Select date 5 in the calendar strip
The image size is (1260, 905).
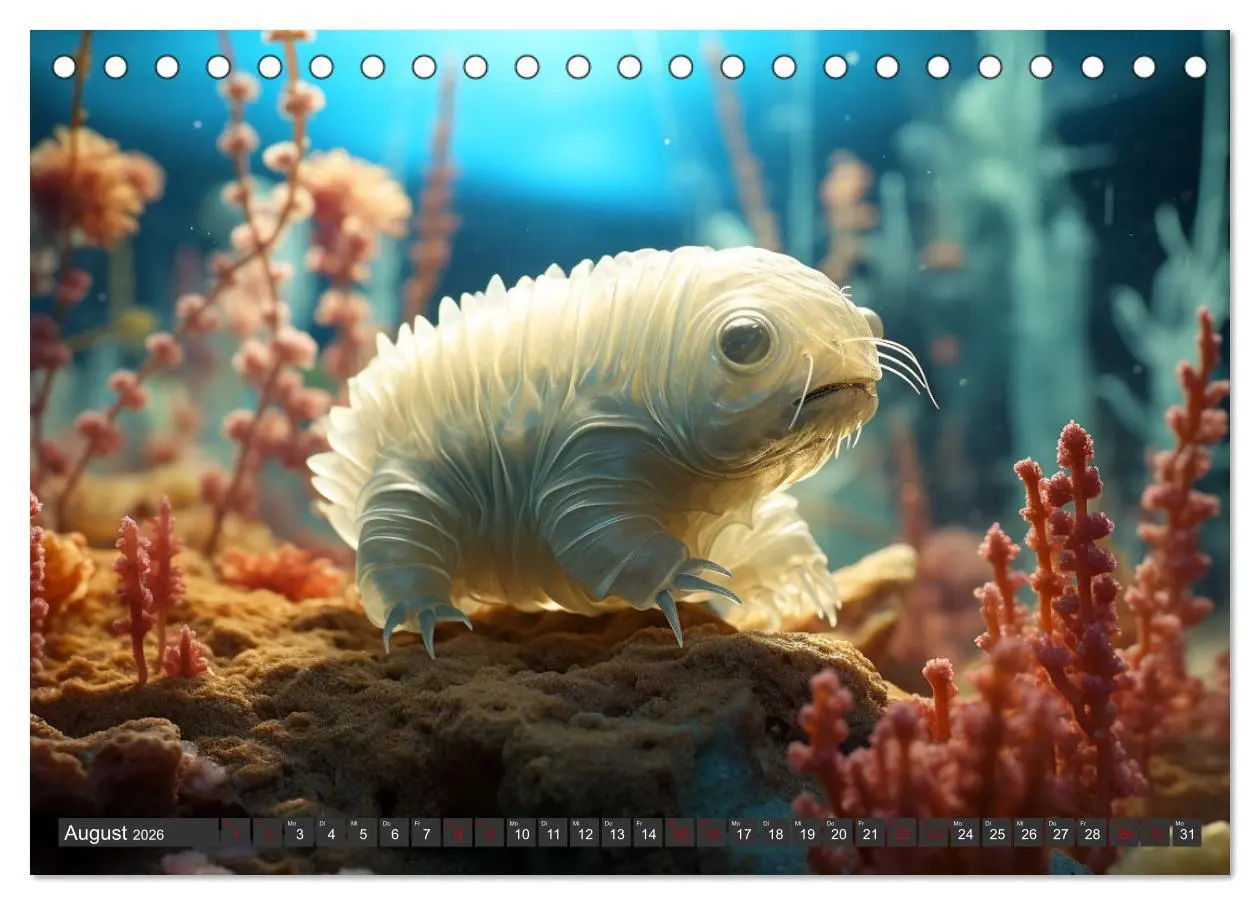363,833
